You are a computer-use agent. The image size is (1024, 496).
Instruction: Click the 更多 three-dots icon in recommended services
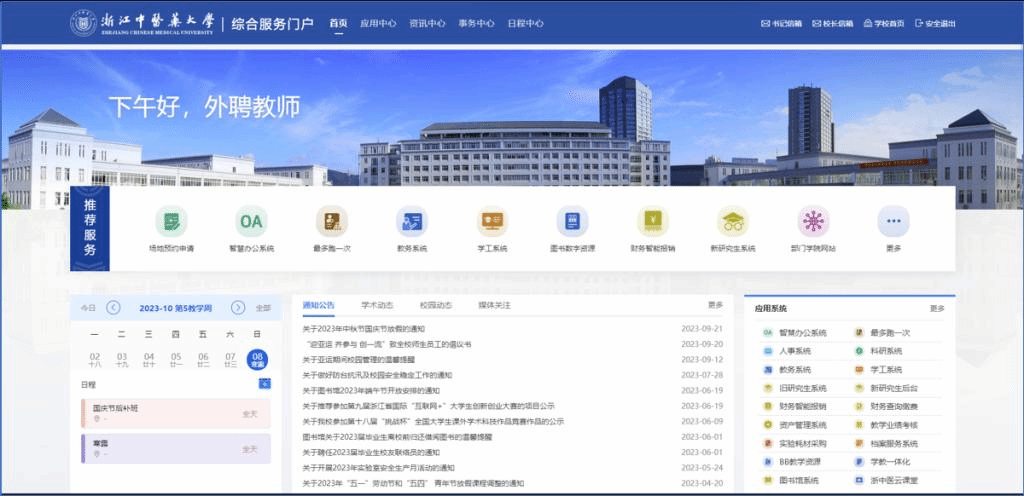coord(892,221)
